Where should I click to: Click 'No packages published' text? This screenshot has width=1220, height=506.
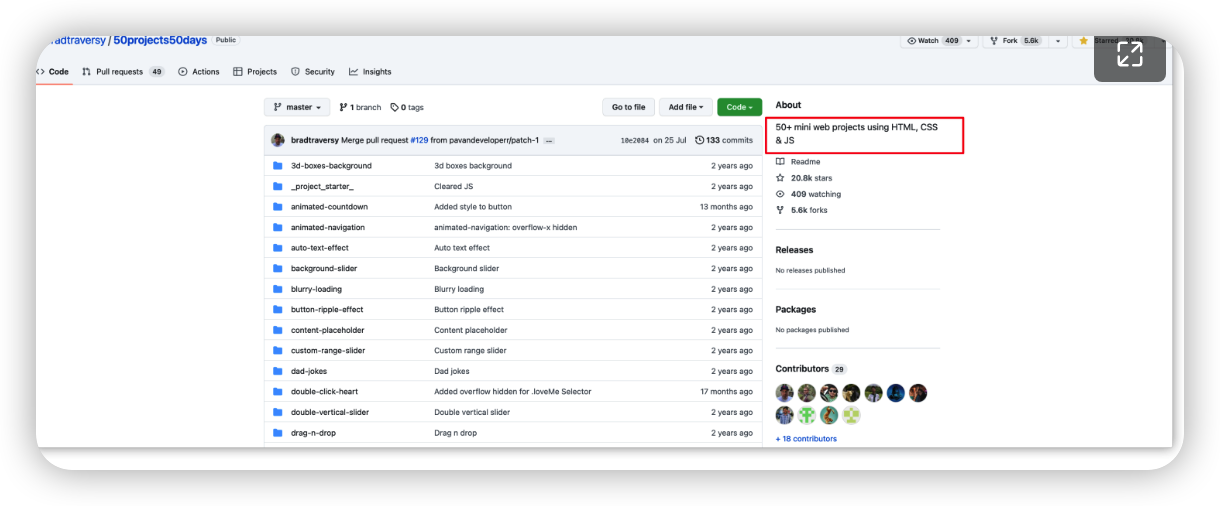(x=812, y=330)
